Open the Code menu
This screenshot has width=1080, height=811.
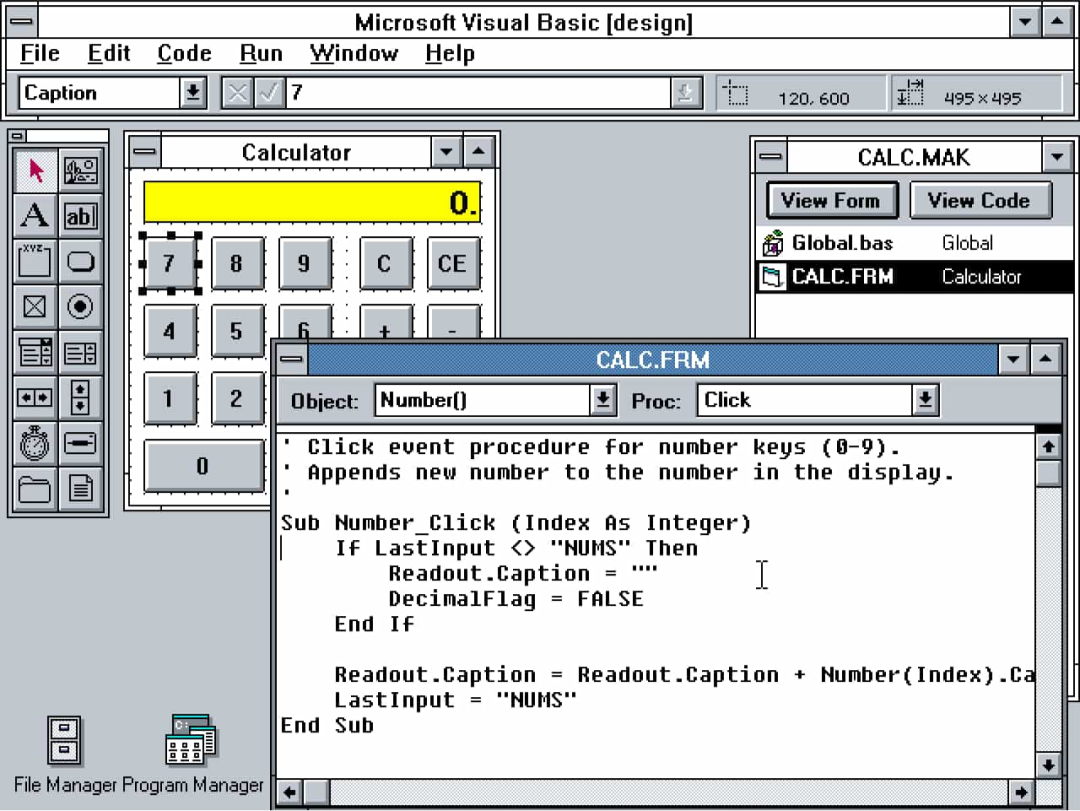[x=184, y=53]
